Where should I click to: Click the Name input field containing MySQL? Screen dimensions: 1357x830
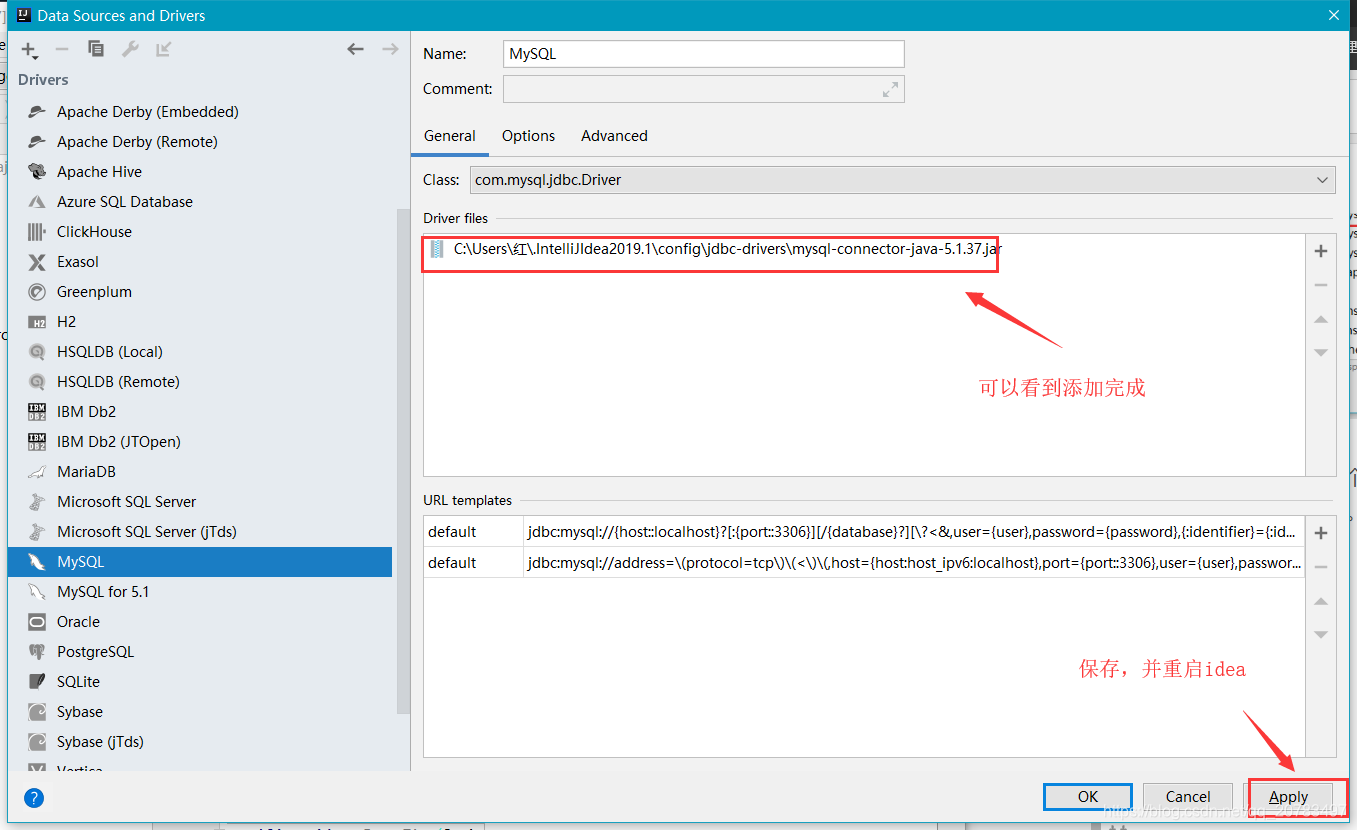[x=704, y=54]
